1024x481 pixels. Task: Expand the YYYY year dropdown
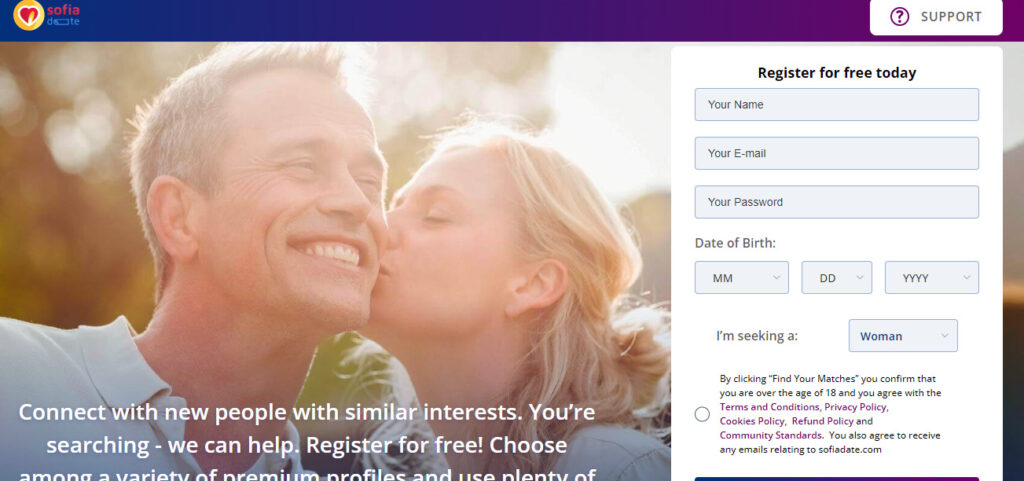click(932, 278)
